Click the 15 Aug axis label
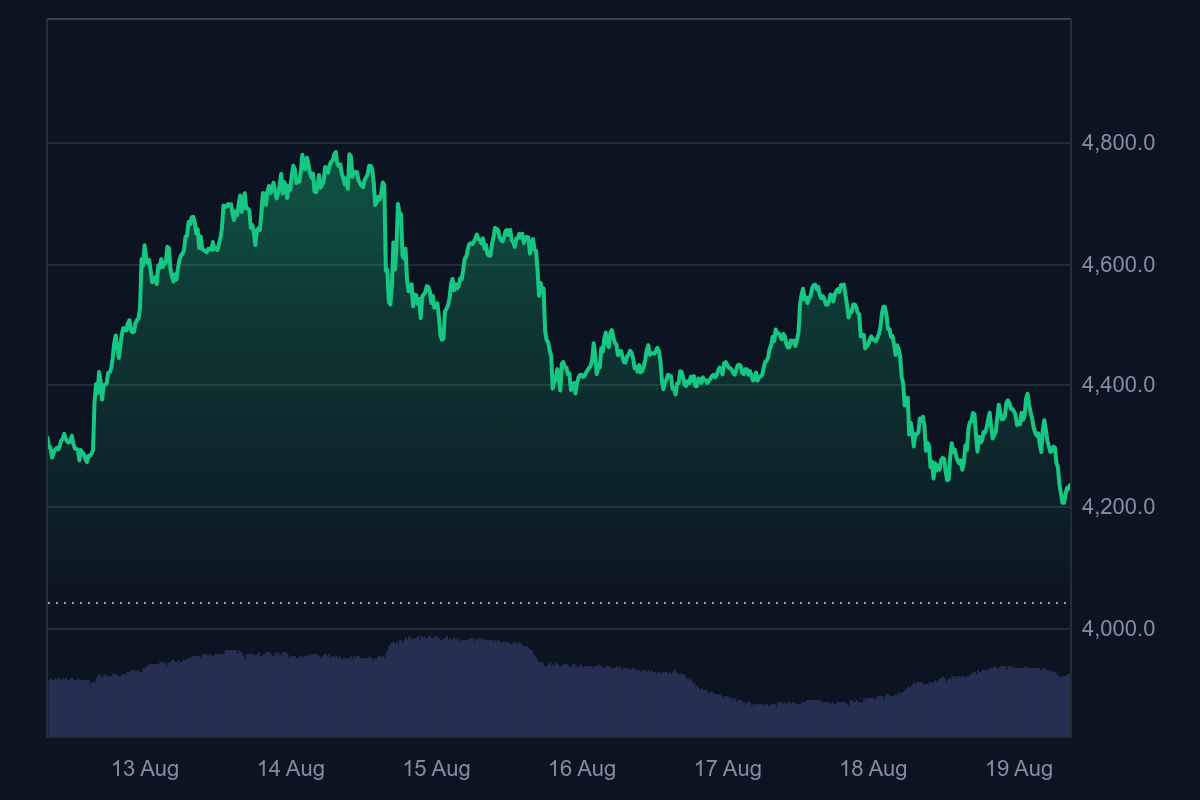 pos(436,769)
